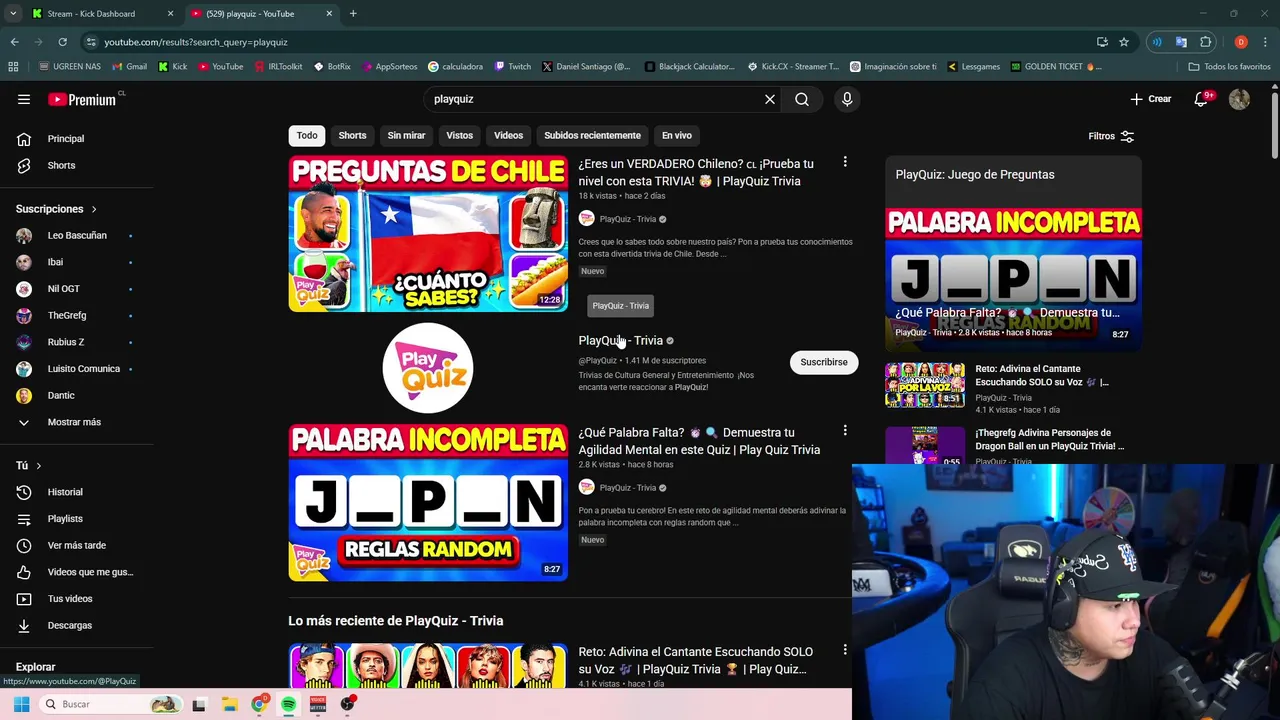Open the tab search dropdown arrow

(13, 14)
